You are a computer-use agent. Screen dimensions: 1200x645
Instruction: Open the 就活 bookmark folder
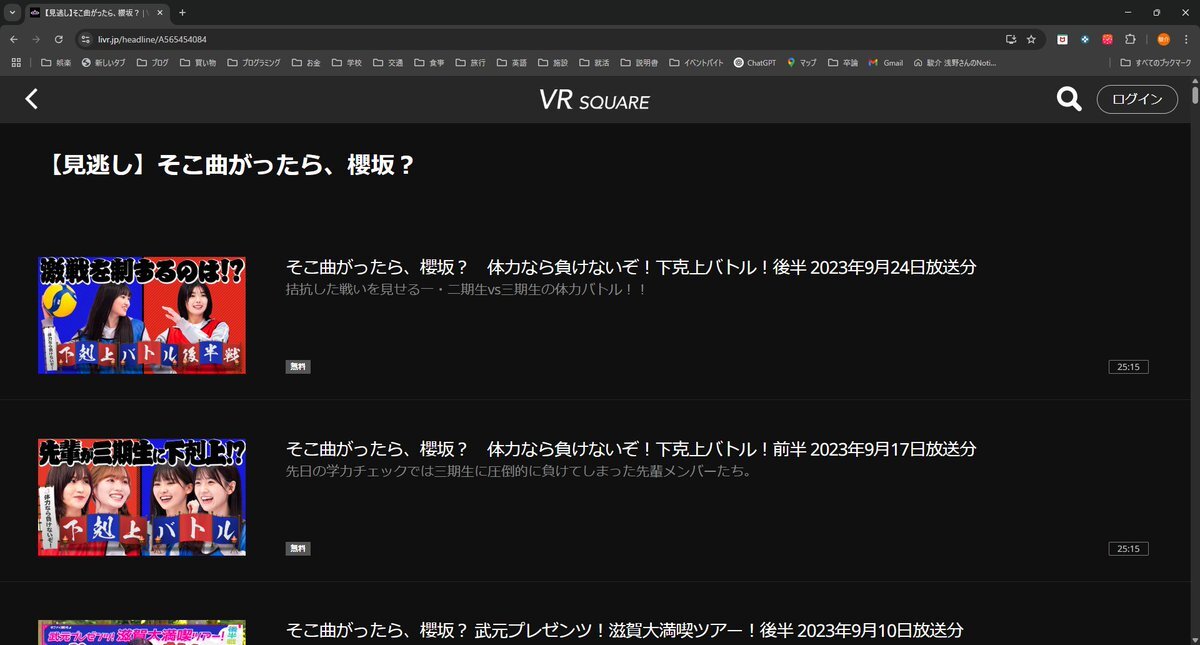click(x=593, y=62)
